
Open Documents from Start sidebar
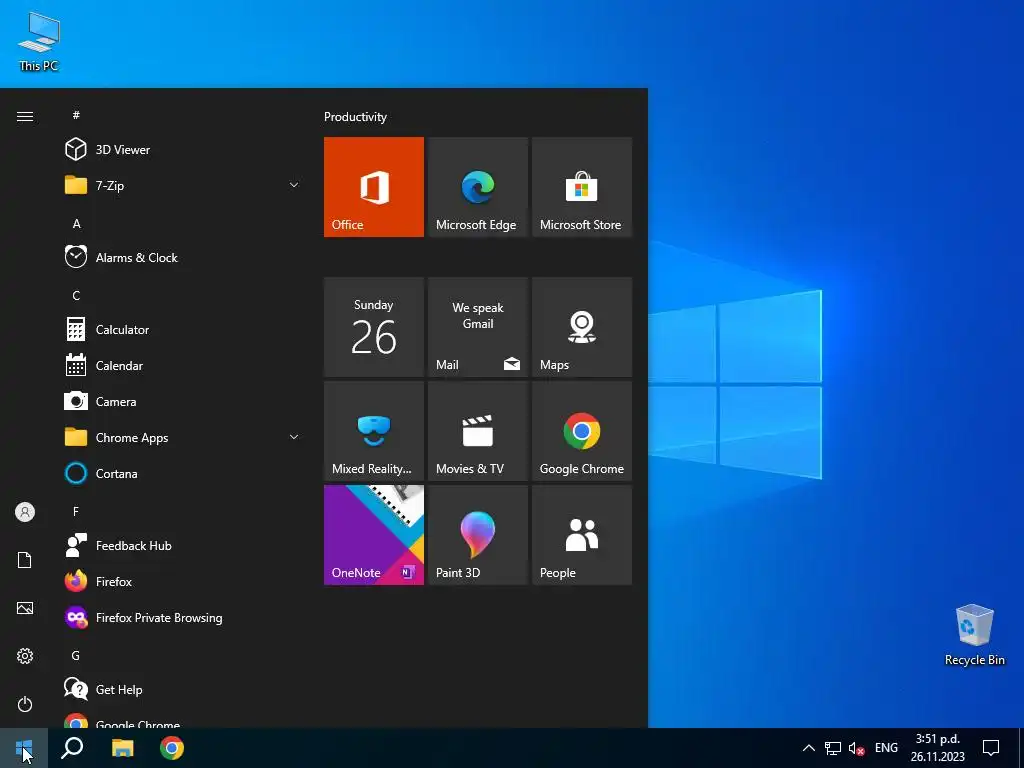(25, 560)
